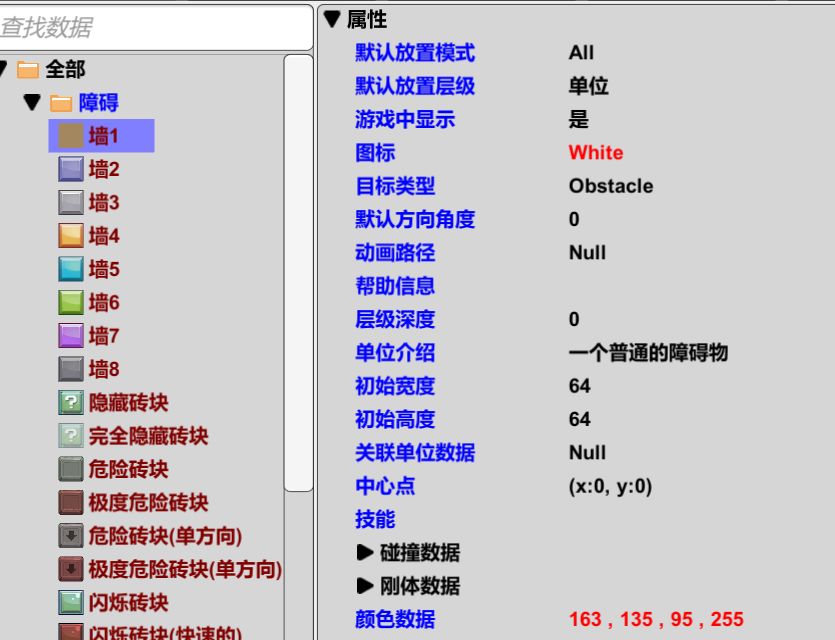Expand the 碰撞数据 section
The height and width of the screenshot is (640, 835).
[x=364, y=552]
